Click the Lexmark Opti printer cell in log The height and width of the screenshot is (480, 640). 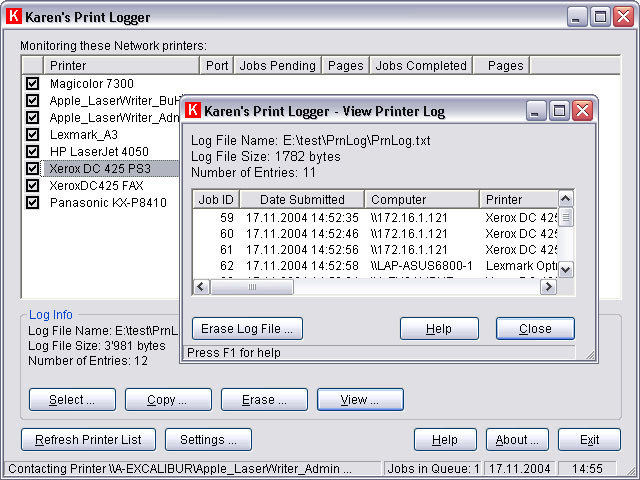[521, 266]
